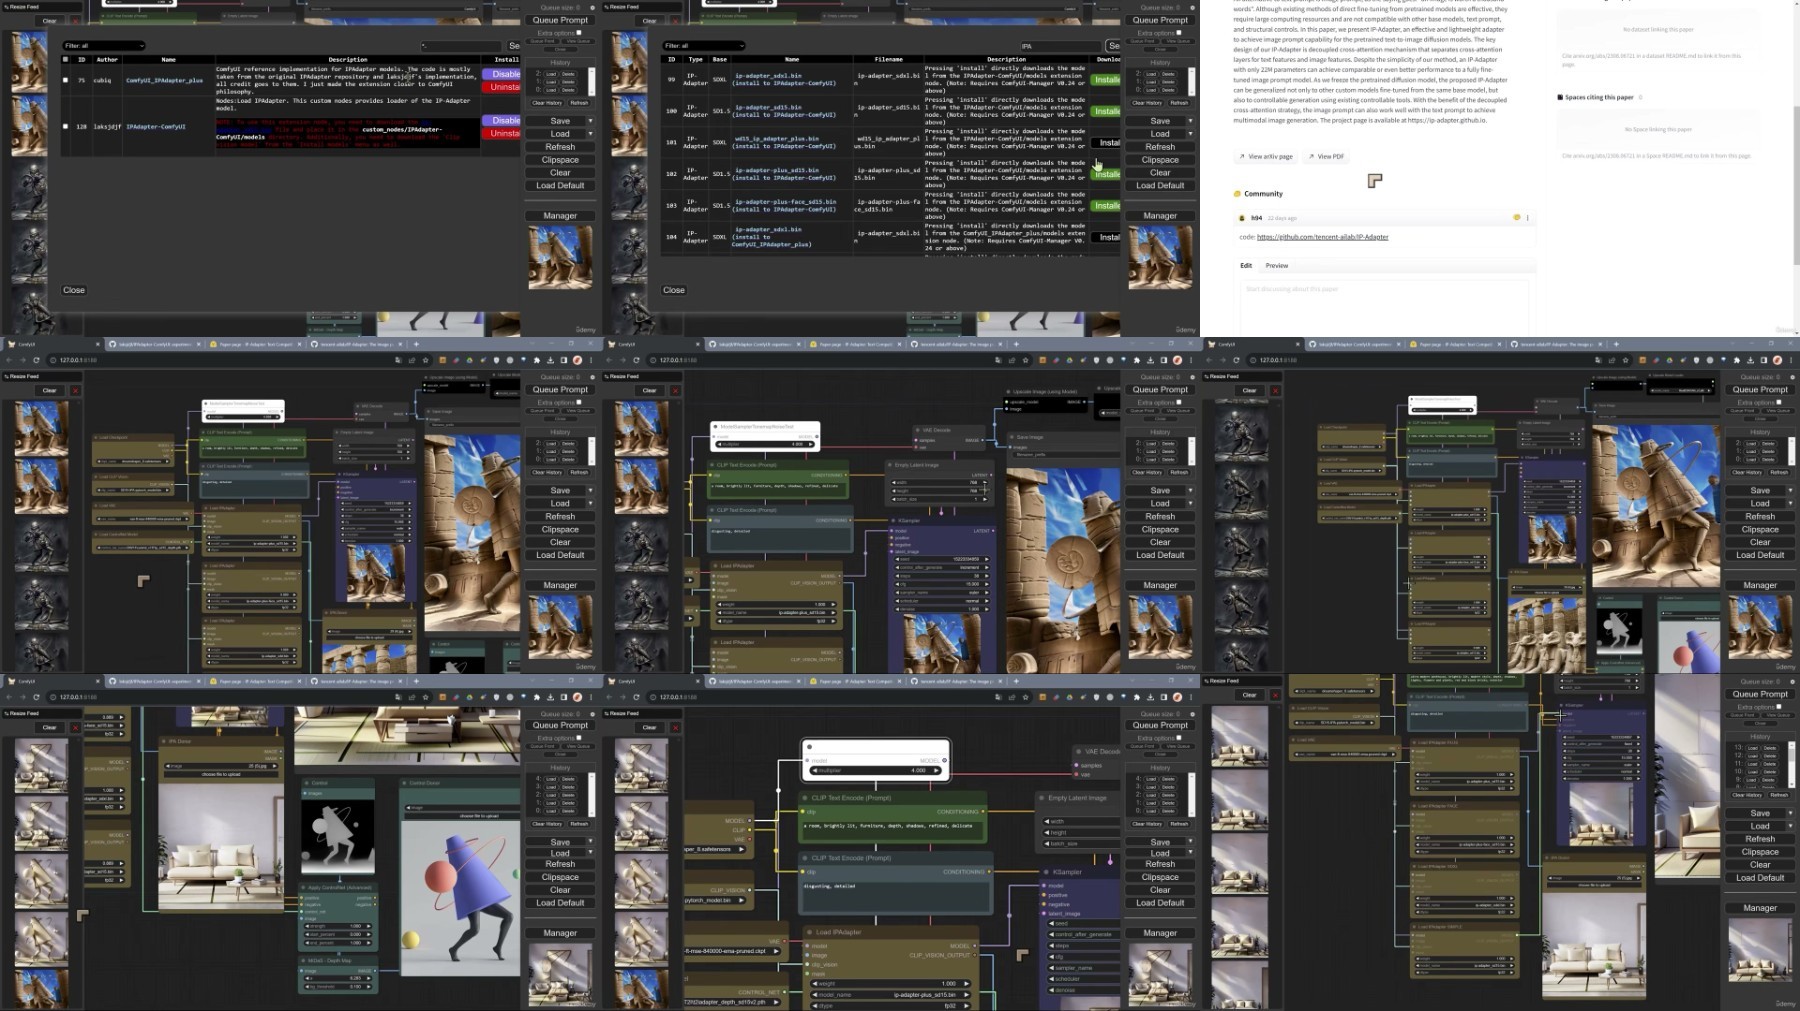1800x1011 pixels.
Task: Open settings gear beside Queue size, sofa ControlNet window
Action: point(592,714)
